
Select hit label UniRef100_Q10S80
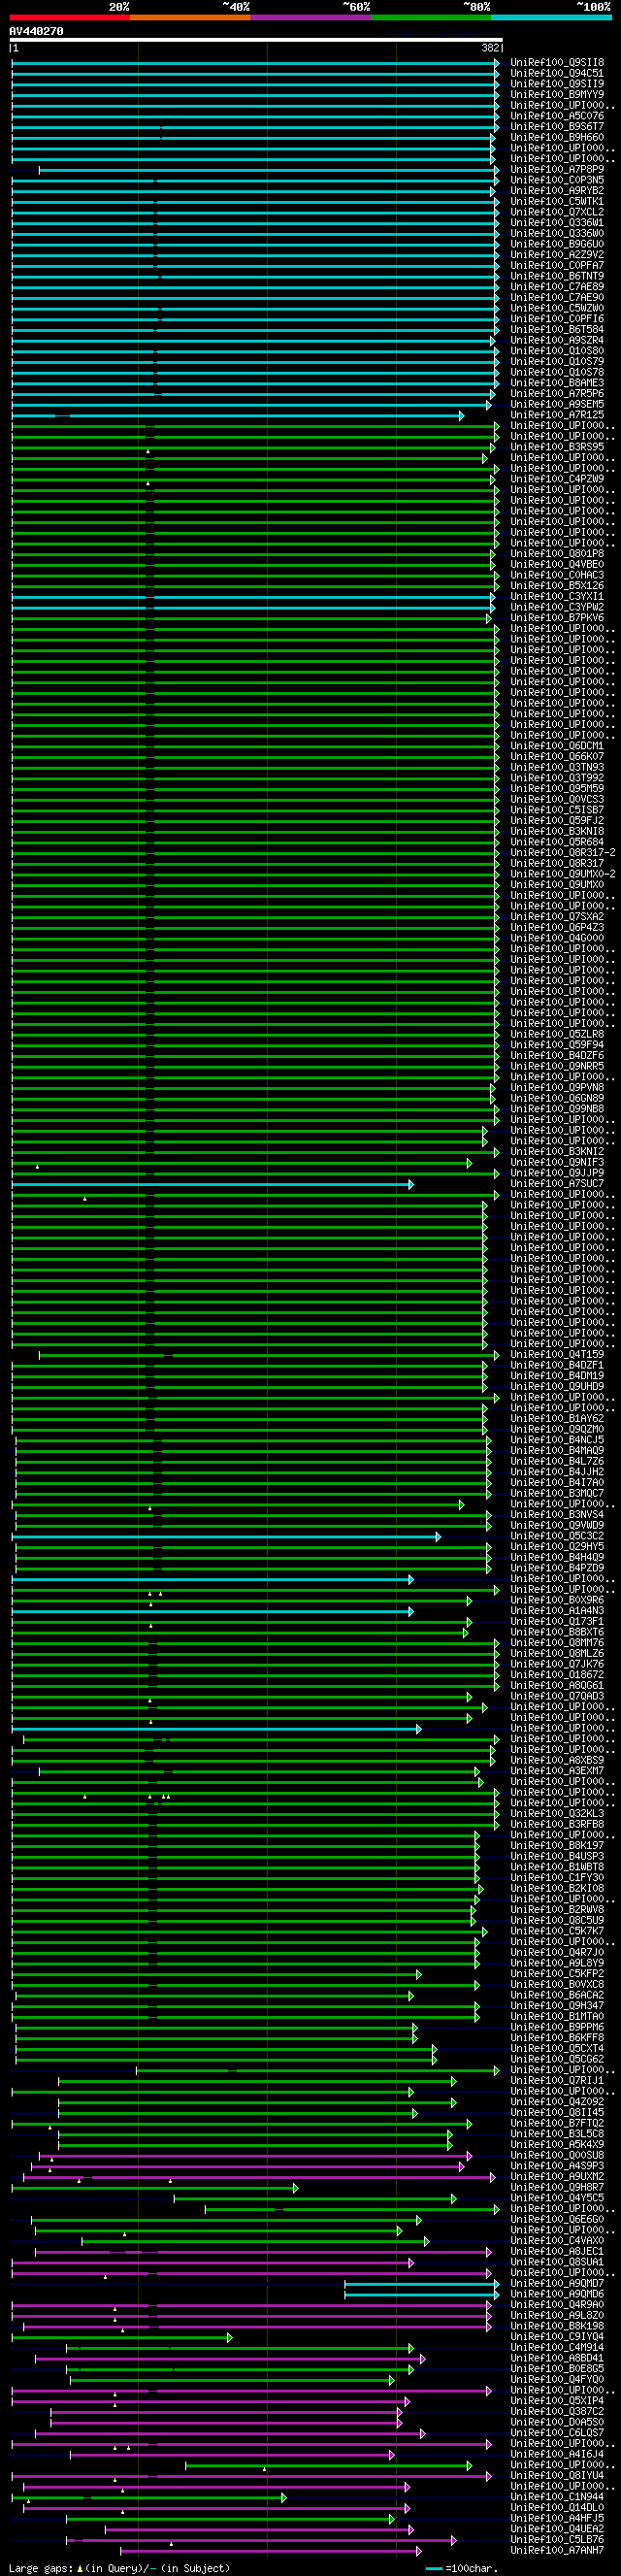point(557,351)
